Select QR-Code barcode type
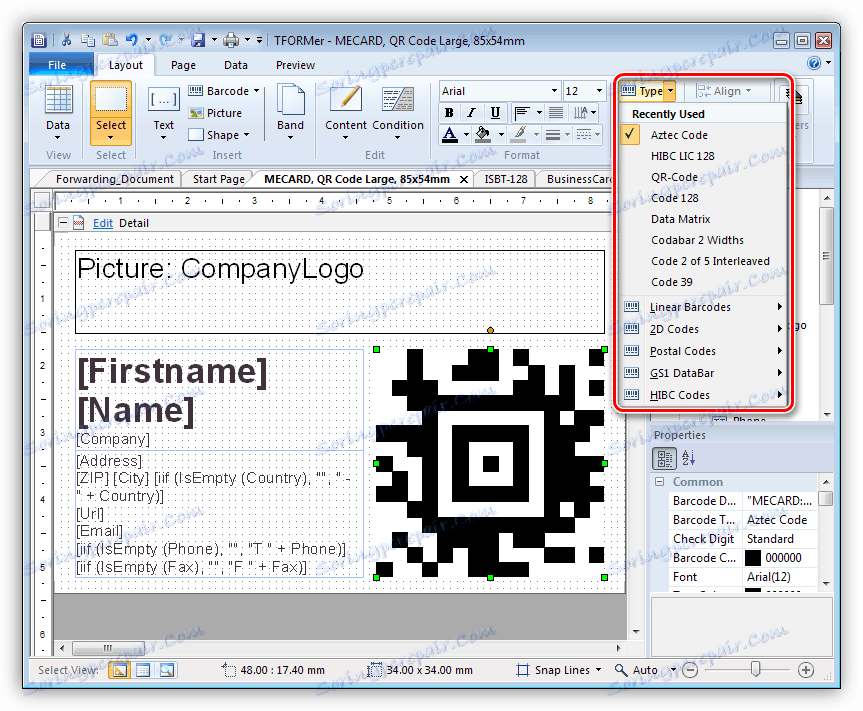 coord(702,177)
